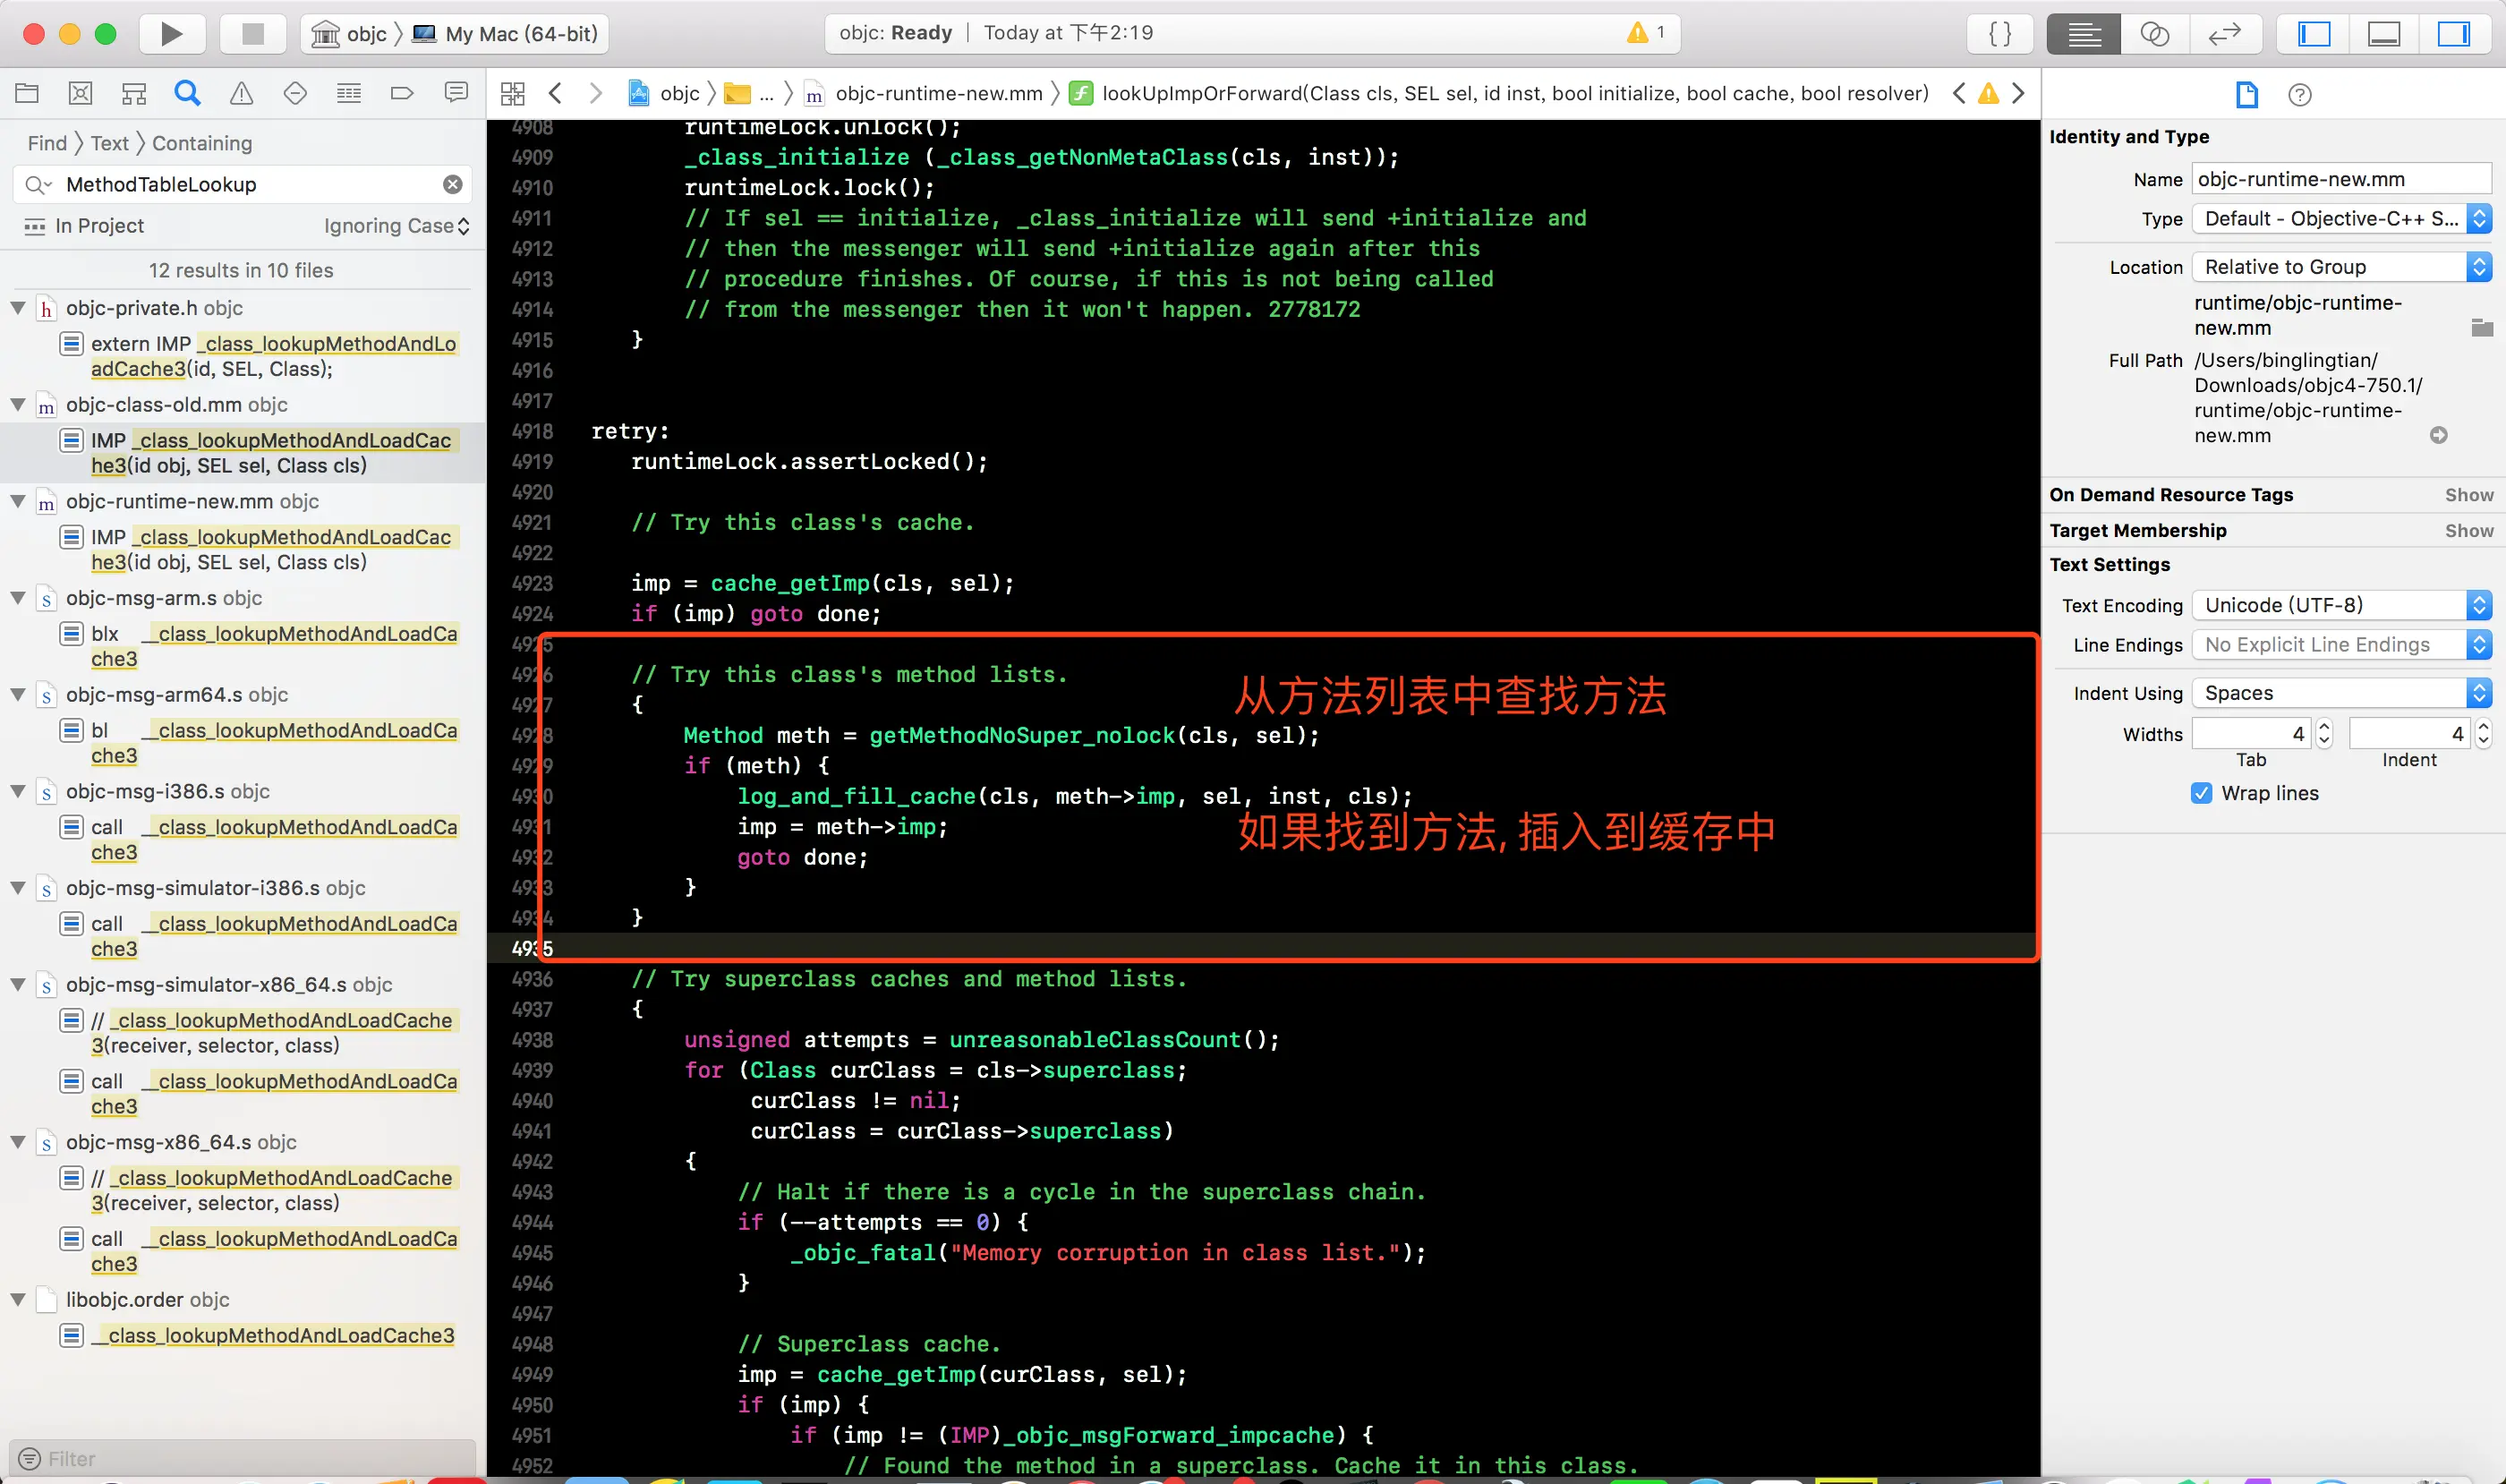Open the Breakpoint navigator icon
Image resolution: width=2506 pixels, height=1484 pixels.
[402, 94]
